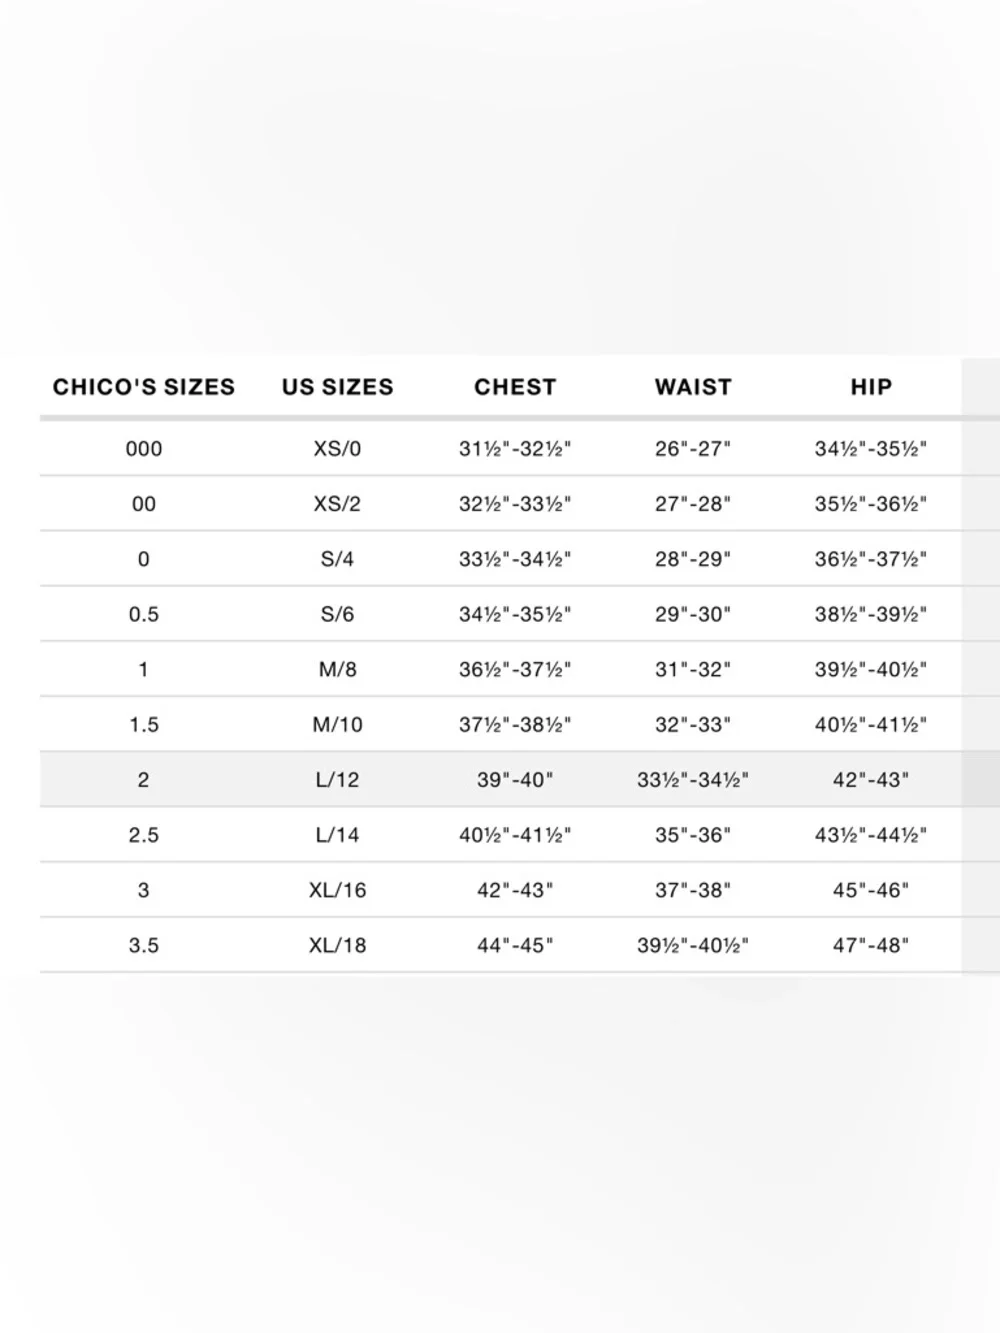Click the 47"-48" hip measurement

click(871, 945)
